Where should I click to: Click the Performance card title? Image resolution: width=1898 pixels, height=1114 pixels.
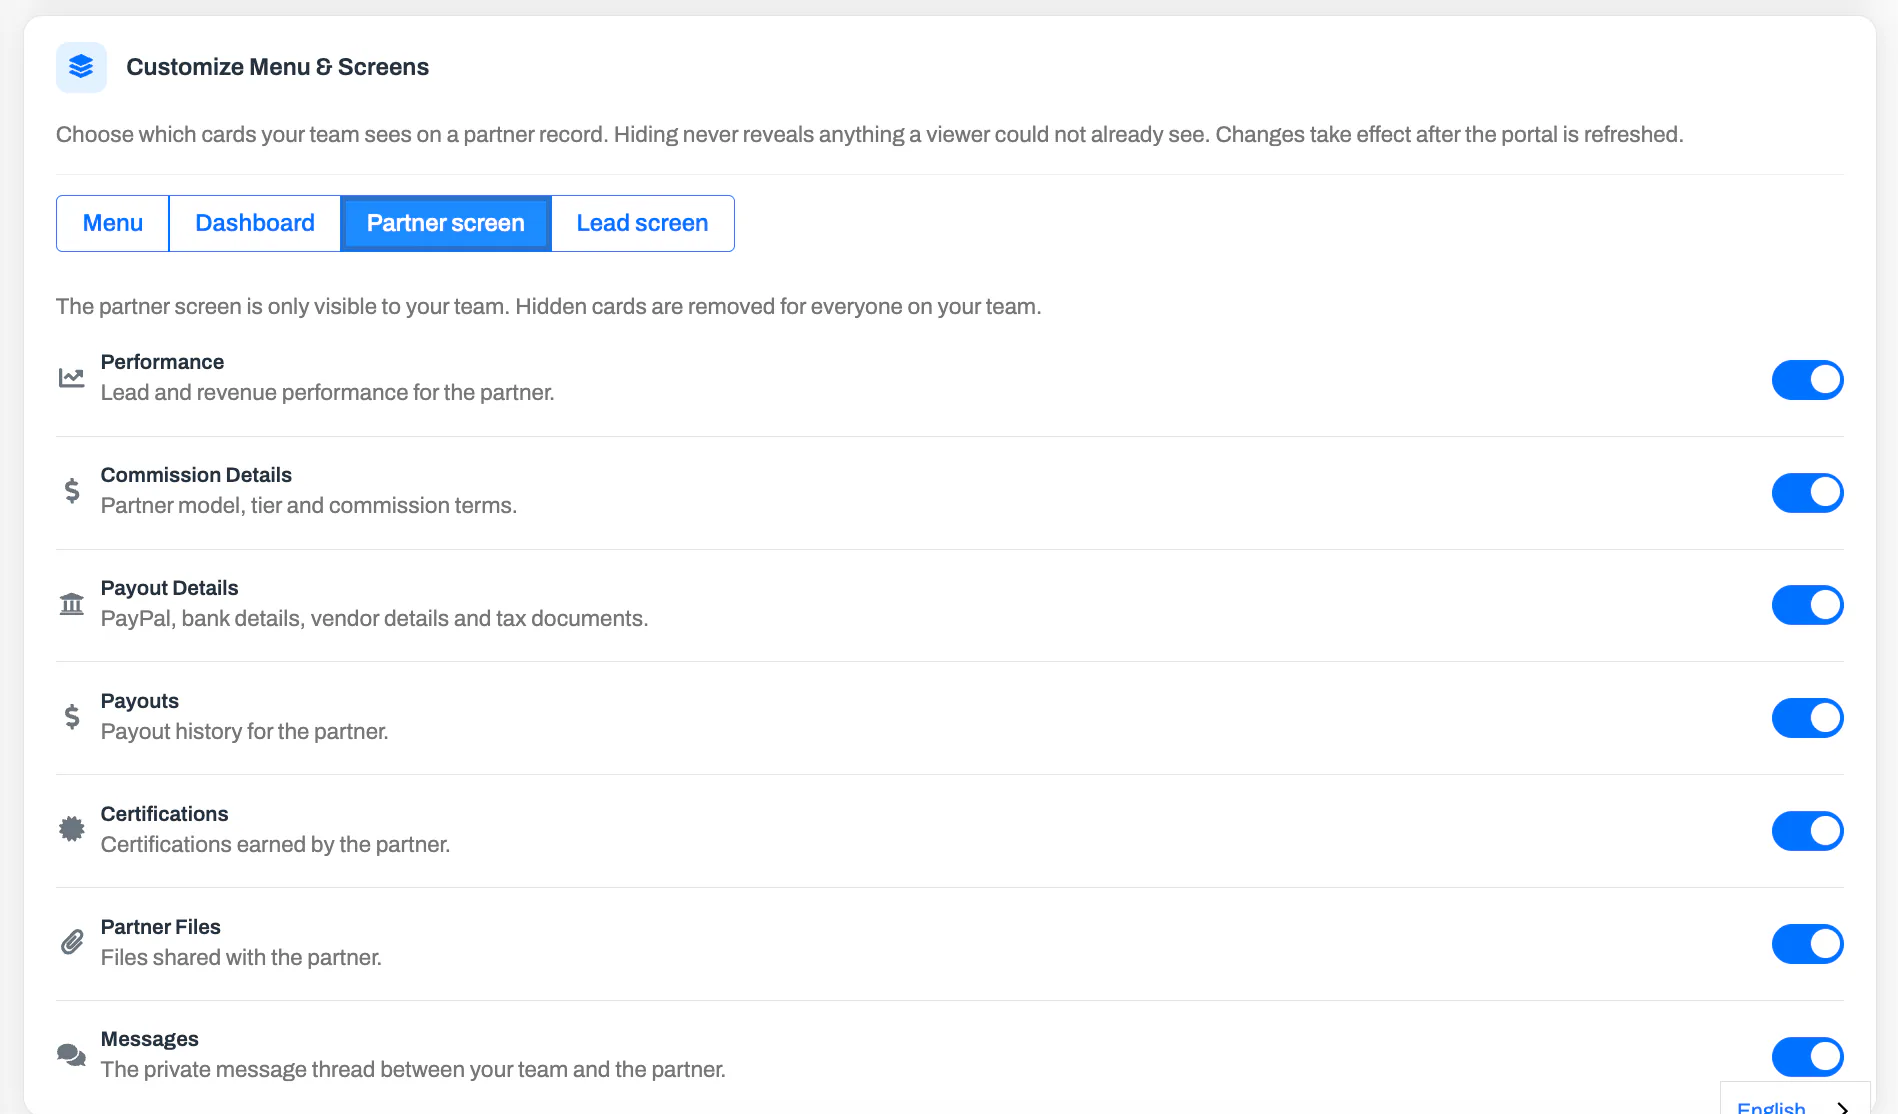coord(162,362)
